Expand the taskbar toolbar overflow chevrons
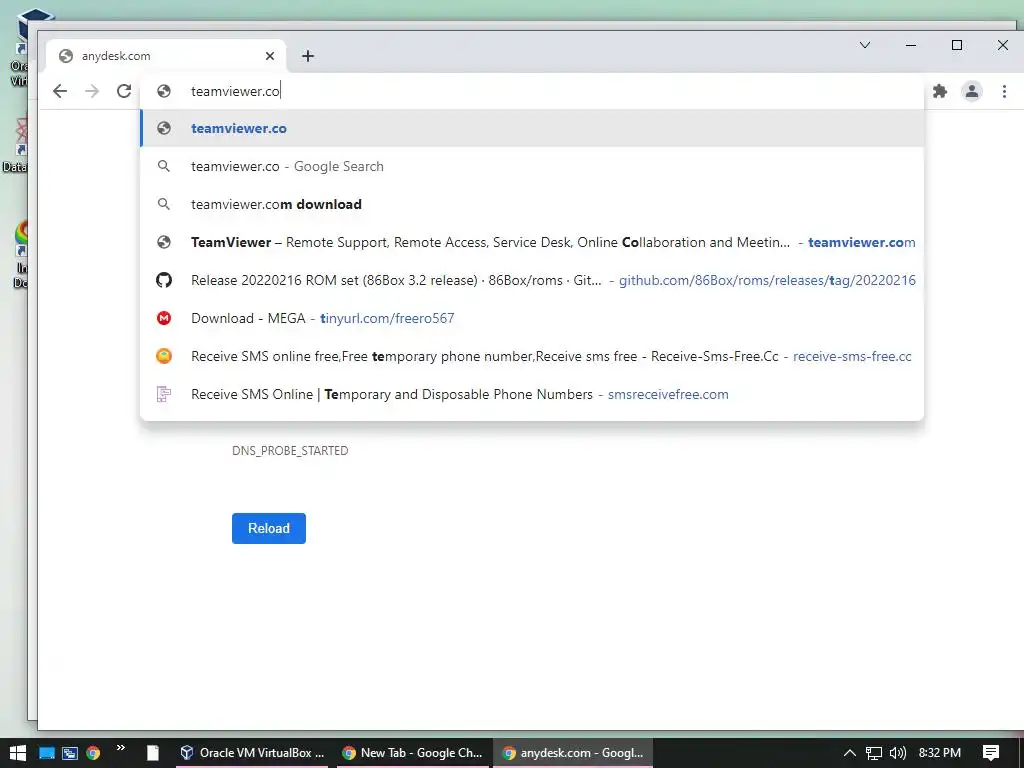Screen dimensions: 1024x768 coord(121,748)
